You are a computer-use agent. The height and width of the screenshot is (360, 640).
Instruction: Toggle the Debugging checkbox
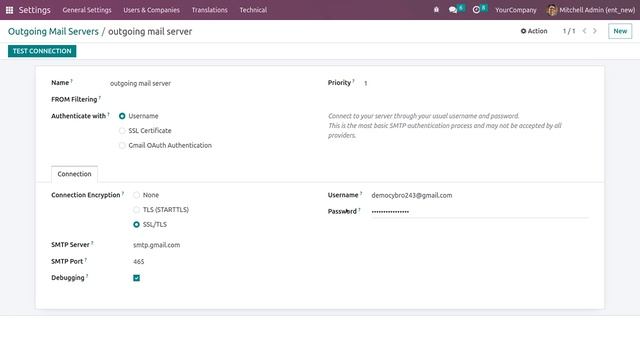coord(136,278)
